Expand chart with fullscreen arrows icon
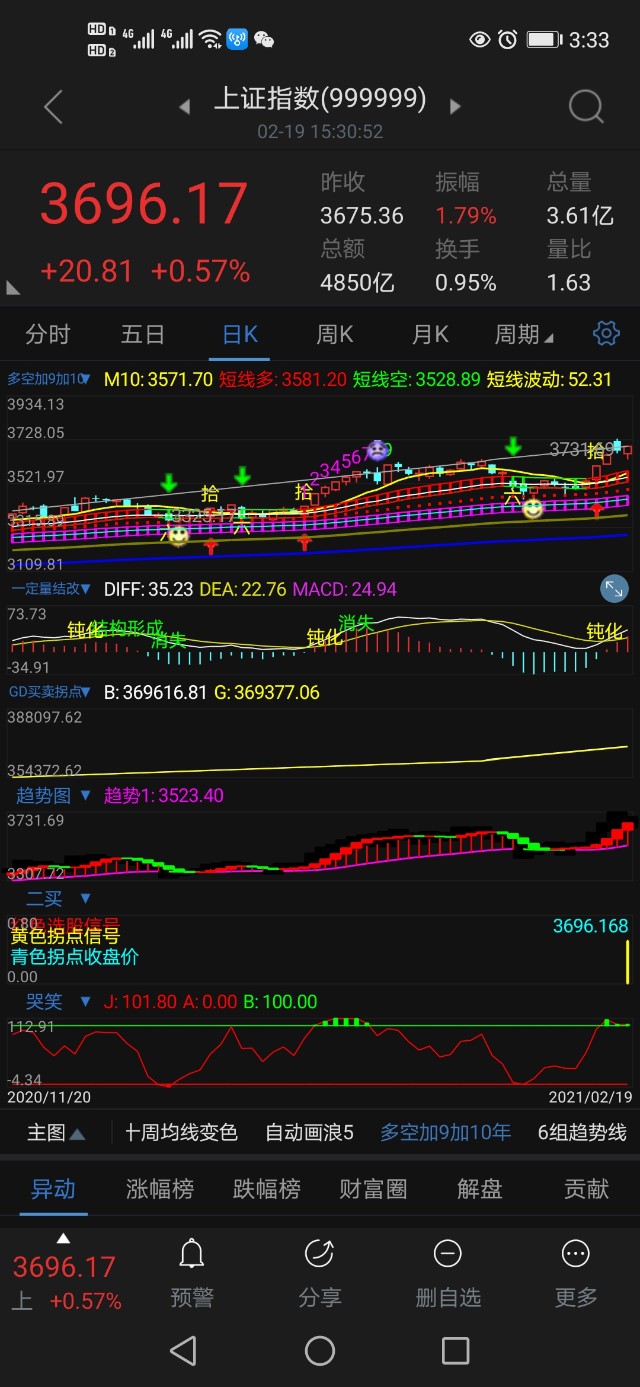The height and width of the screenshot is (1387, 640). (x=614, y=589)
